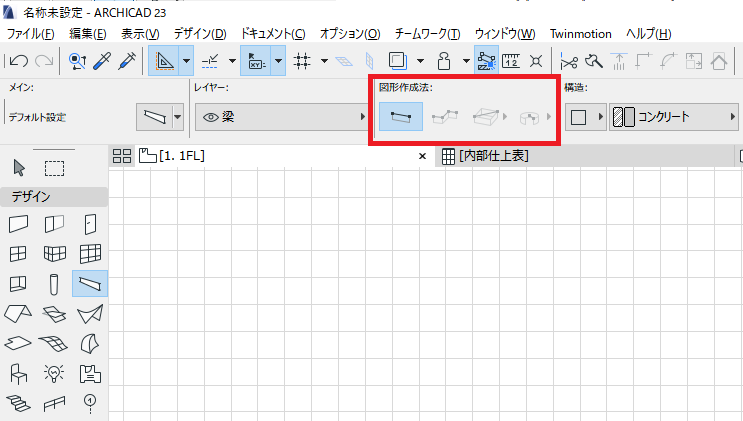The height and width of the screenshot is (421, 743).
Task: Click the Redo arrow icon
Action: coord(44,61)
